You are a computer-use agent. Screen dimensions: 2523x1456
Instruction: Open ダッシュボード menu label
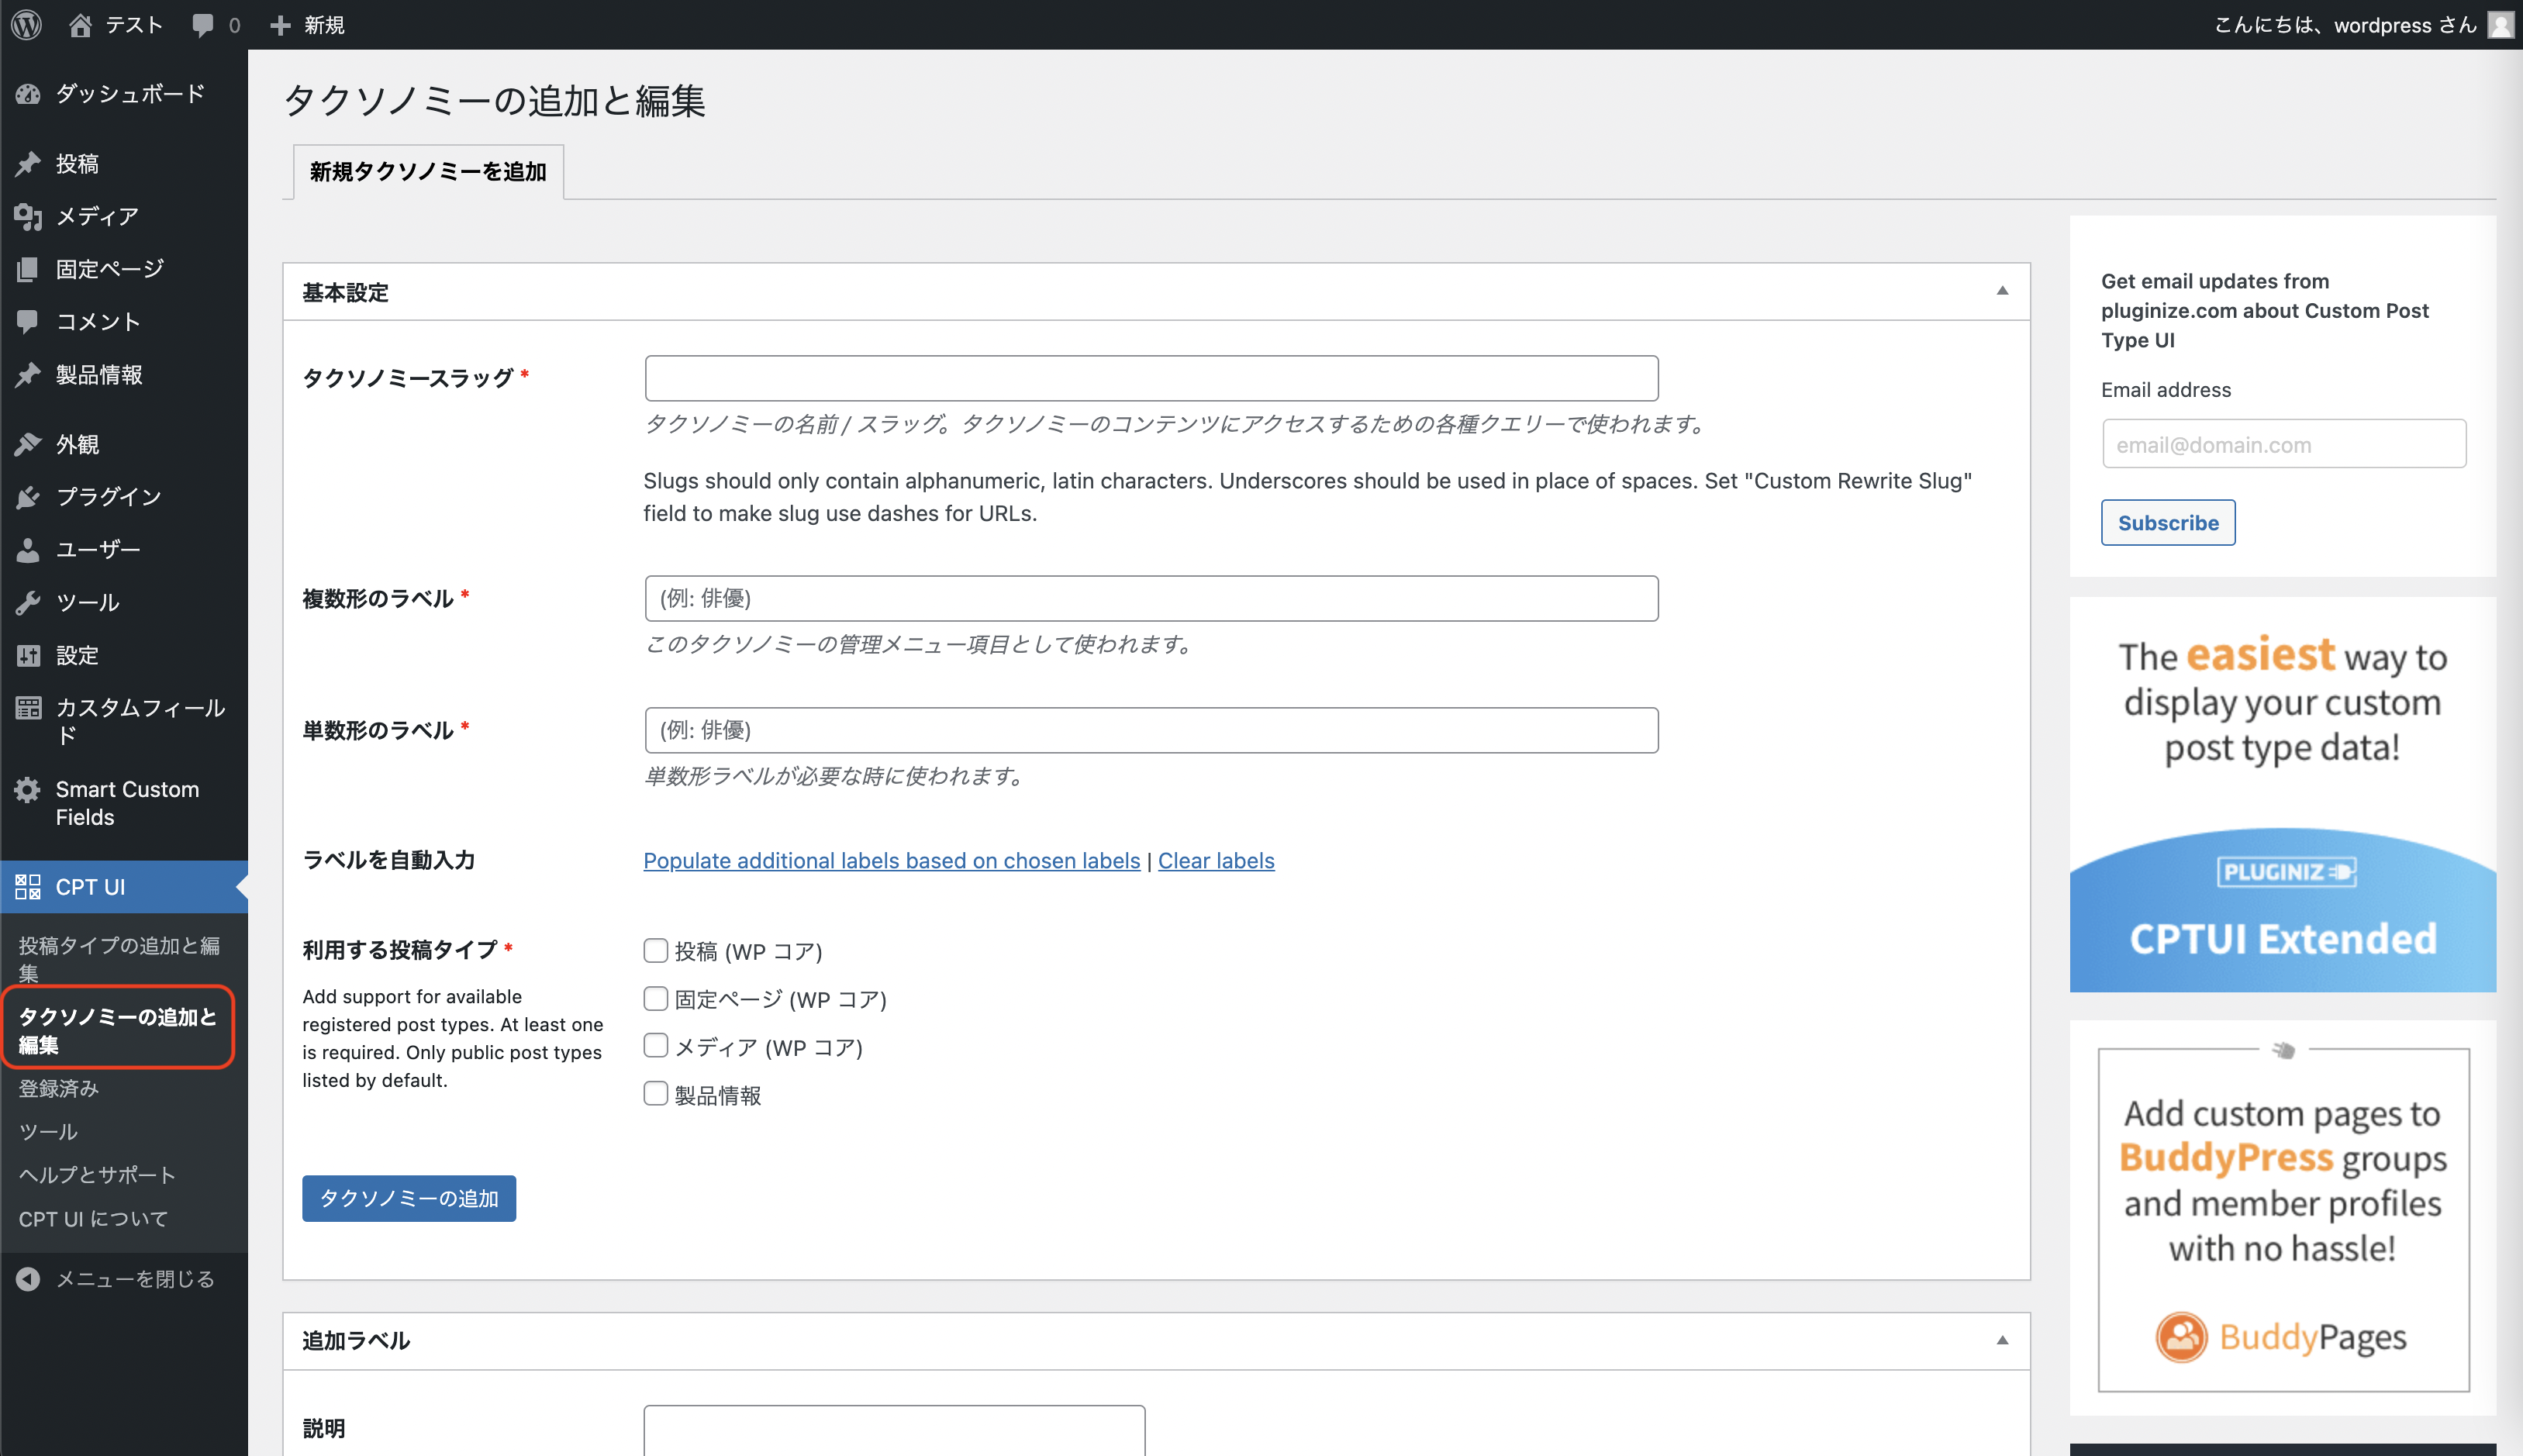coord(130,94)
